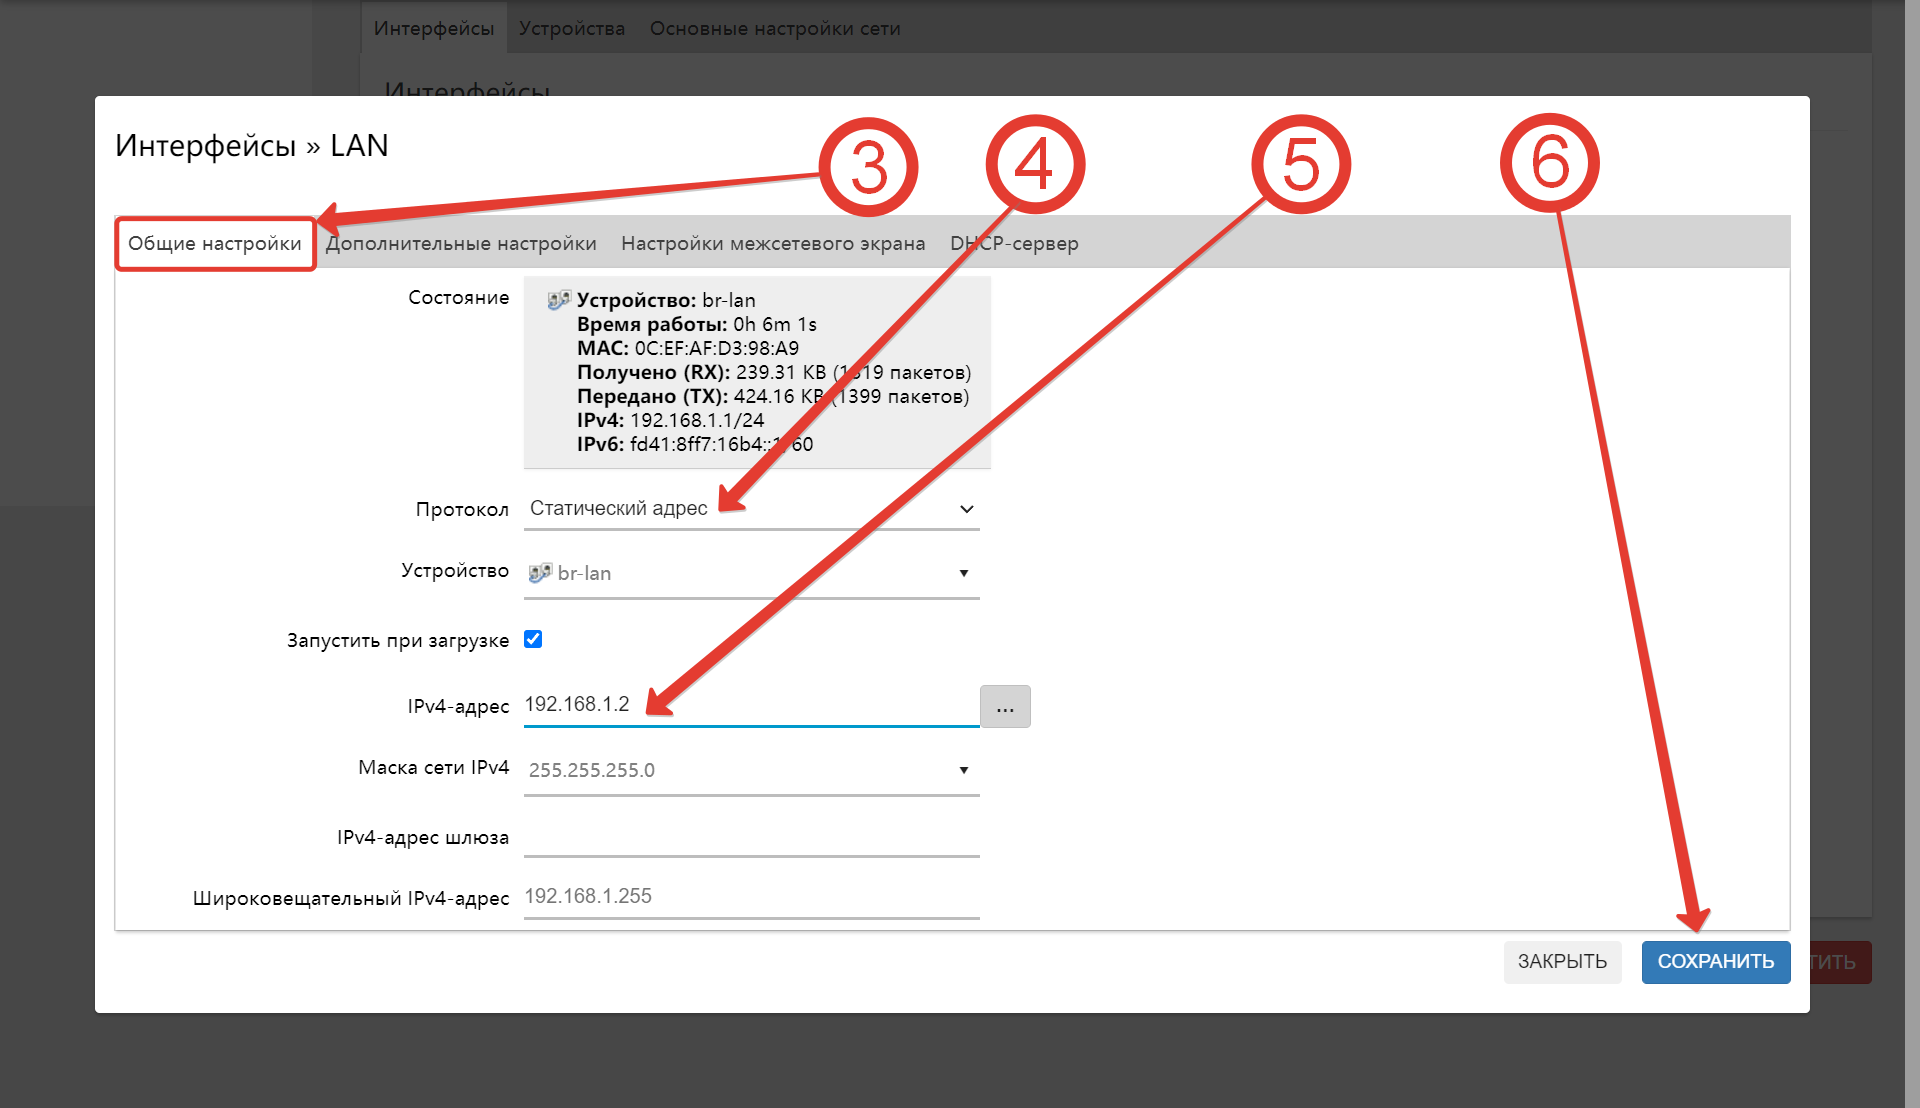Open 'Настройки межсетевого экрана' tab
This screenshot has width=1920, height=1108.
773,244
